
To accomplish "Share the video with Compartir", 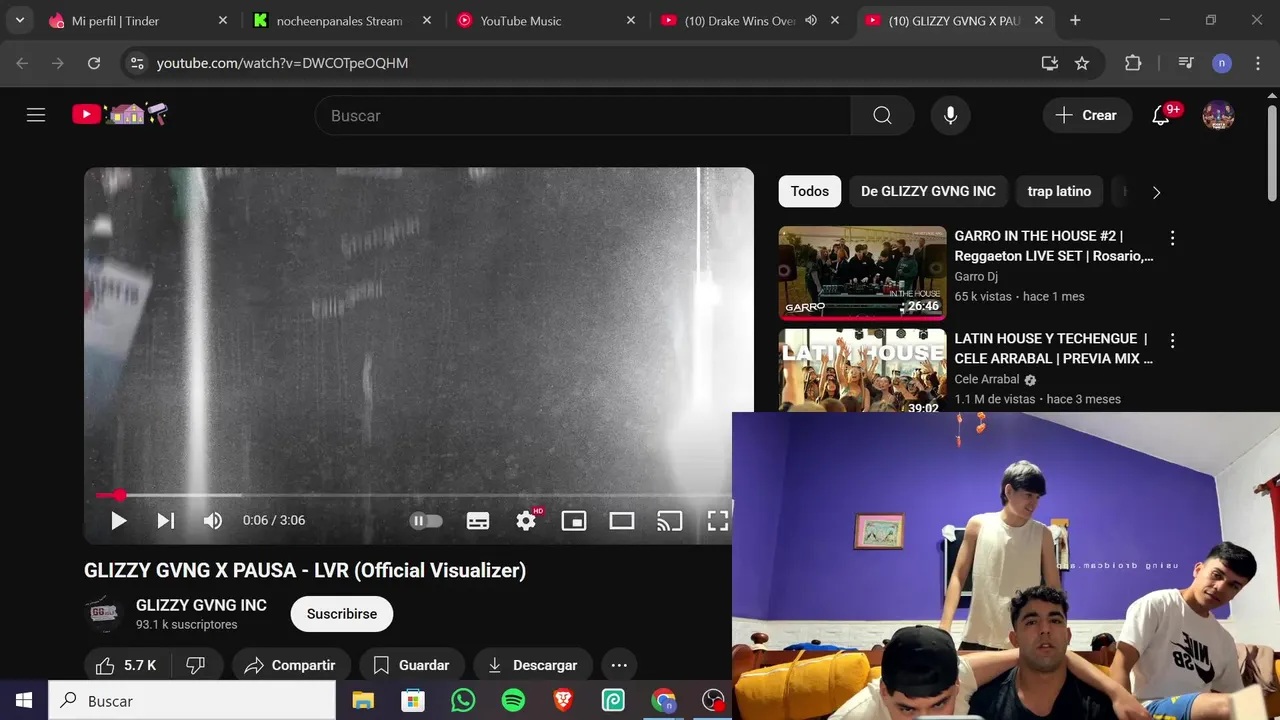I will tap(291, 665).
